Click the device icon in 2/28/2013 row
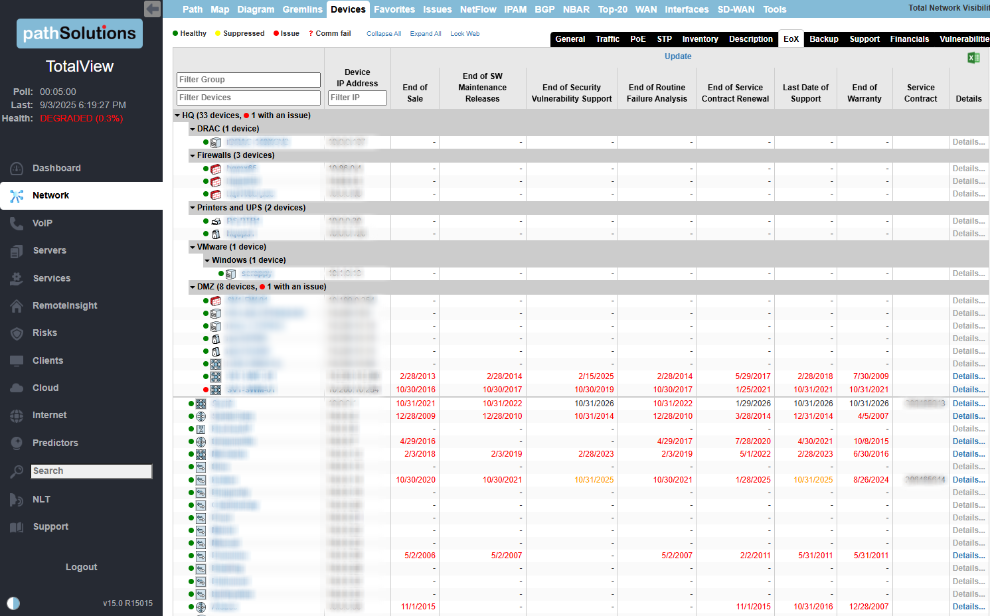Viewport: 990px width, 616px height. [215, 377]
